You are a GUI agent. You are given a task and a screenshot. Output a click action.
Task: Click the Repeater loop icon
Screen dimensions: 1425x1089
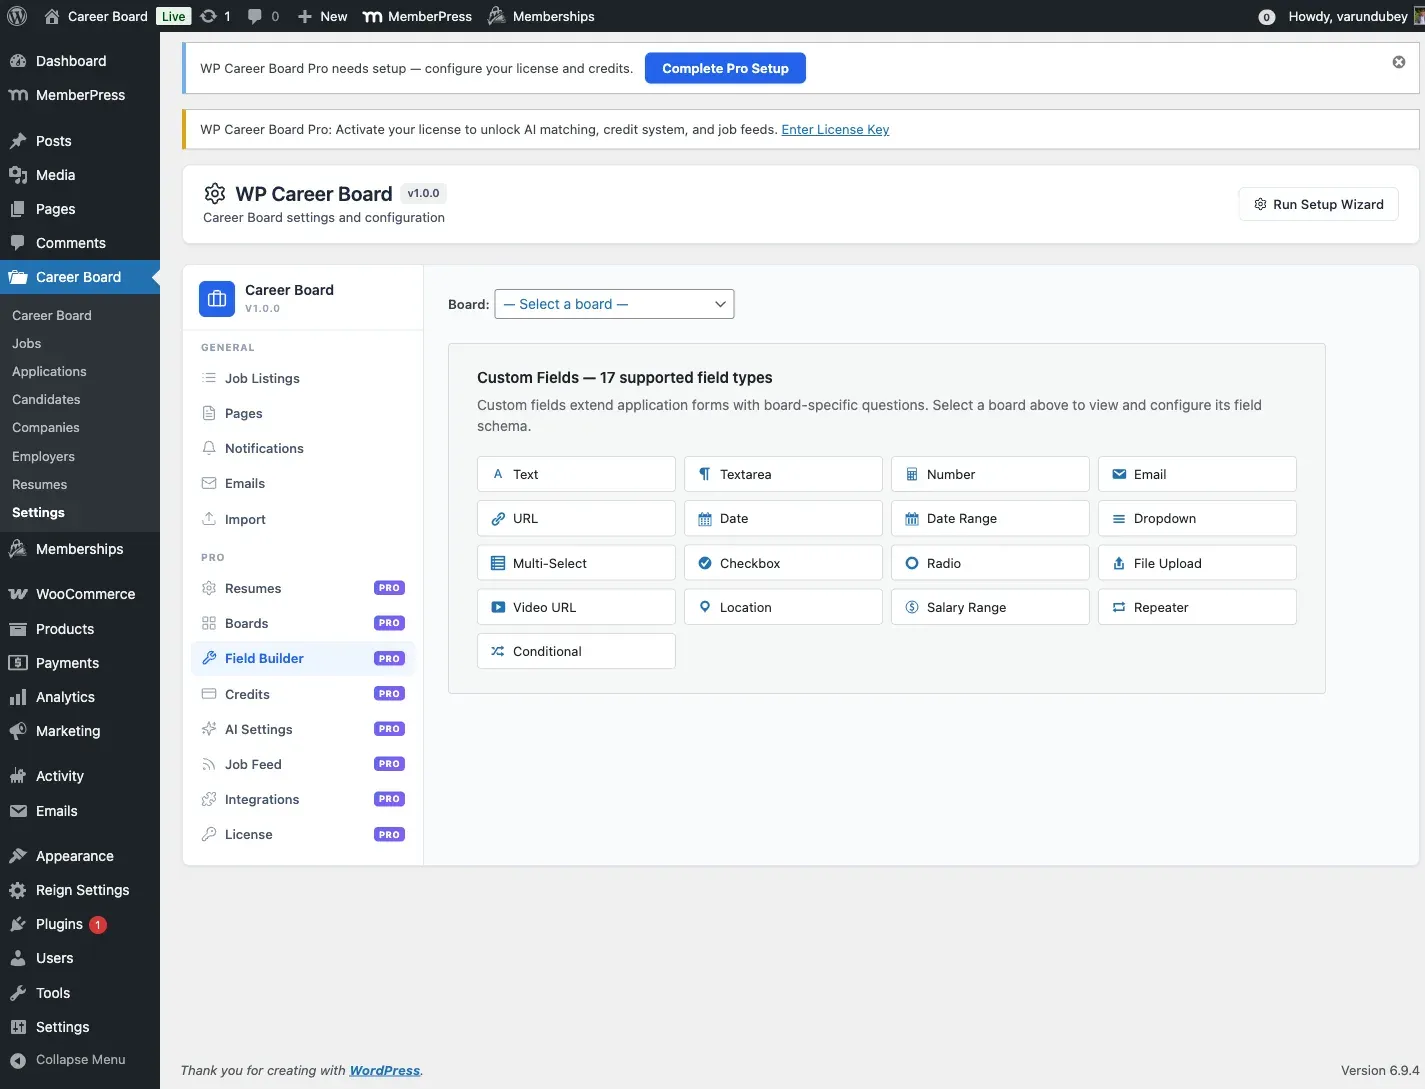(1119, 607)
